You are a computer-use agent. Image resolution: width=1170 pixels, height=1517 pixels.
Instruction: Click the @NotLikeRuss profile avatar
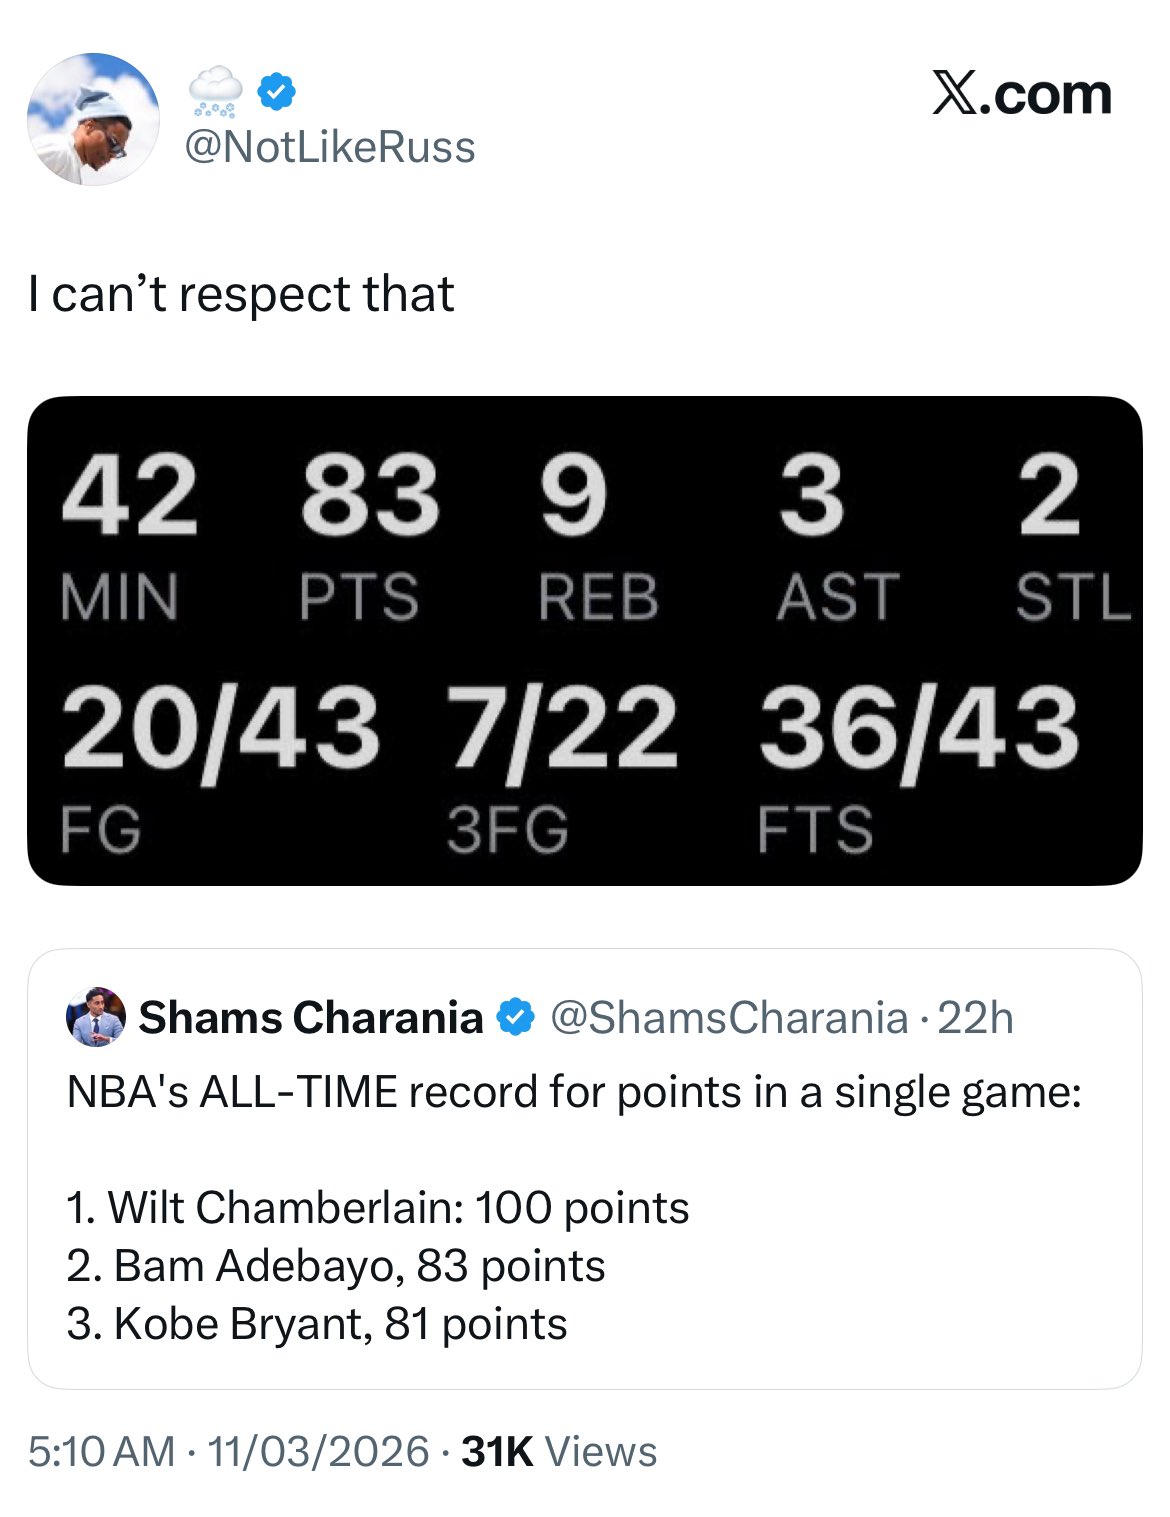pyautogui.click(x=93, y=119)
